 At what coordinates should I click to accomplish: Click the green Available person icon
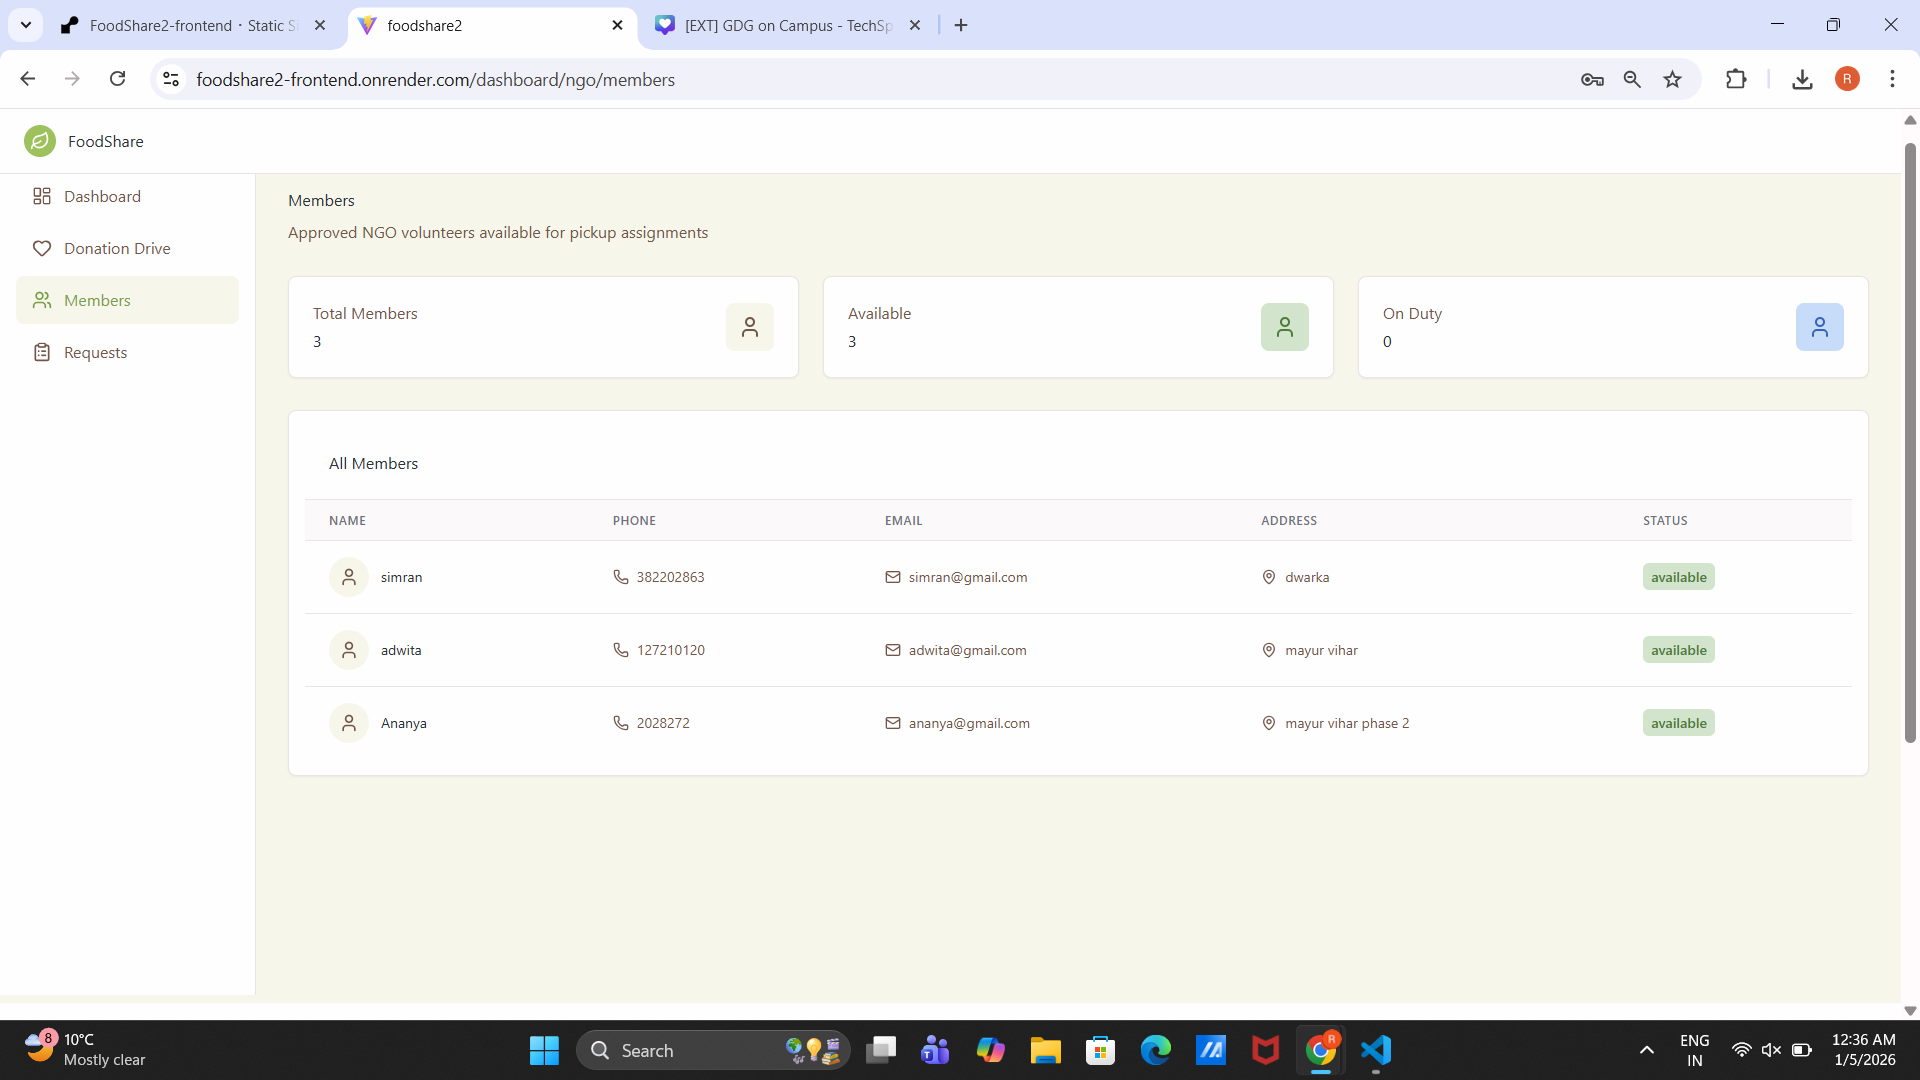click(1284, 327)
